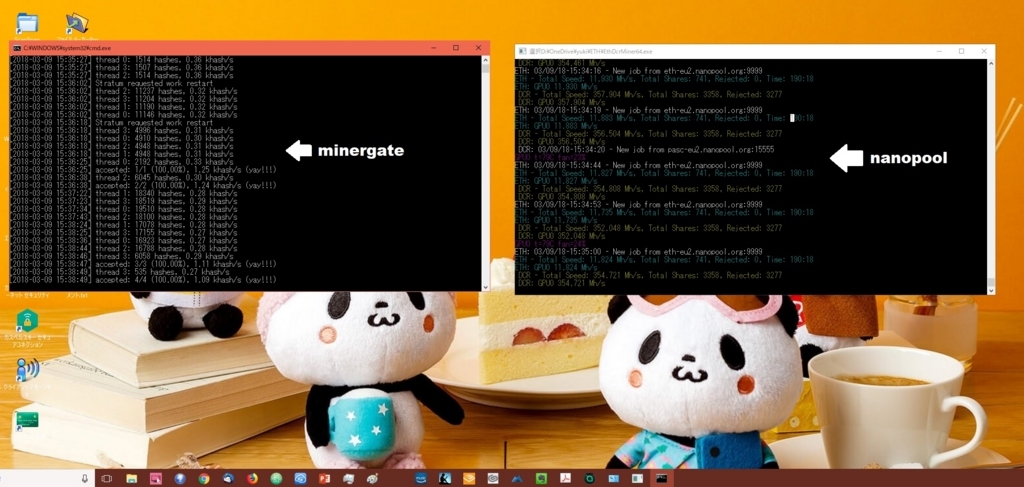The width and height of the screenshot is (1024, 487).
Task: Open the printer-like icon in taskbar
Action: [349, 479]
